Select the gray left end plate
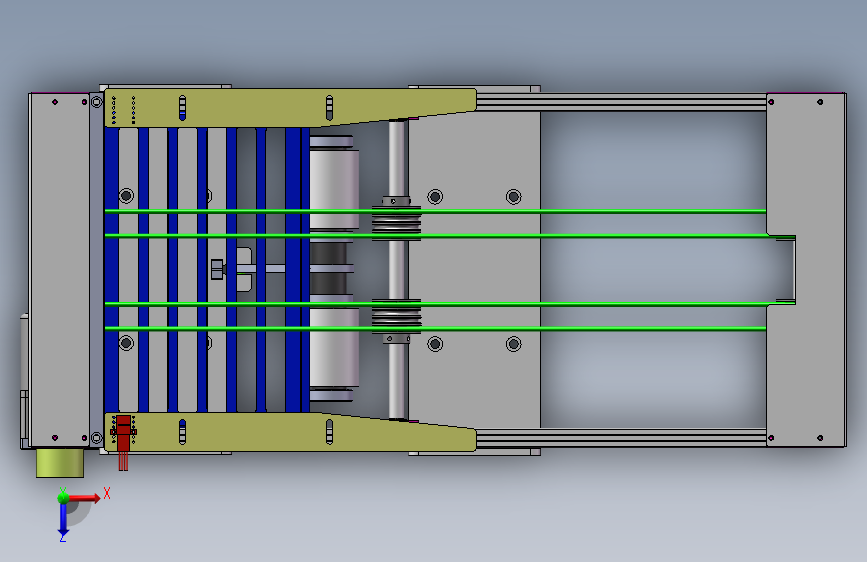Screen dimensions: 867x562 point(59,269)
